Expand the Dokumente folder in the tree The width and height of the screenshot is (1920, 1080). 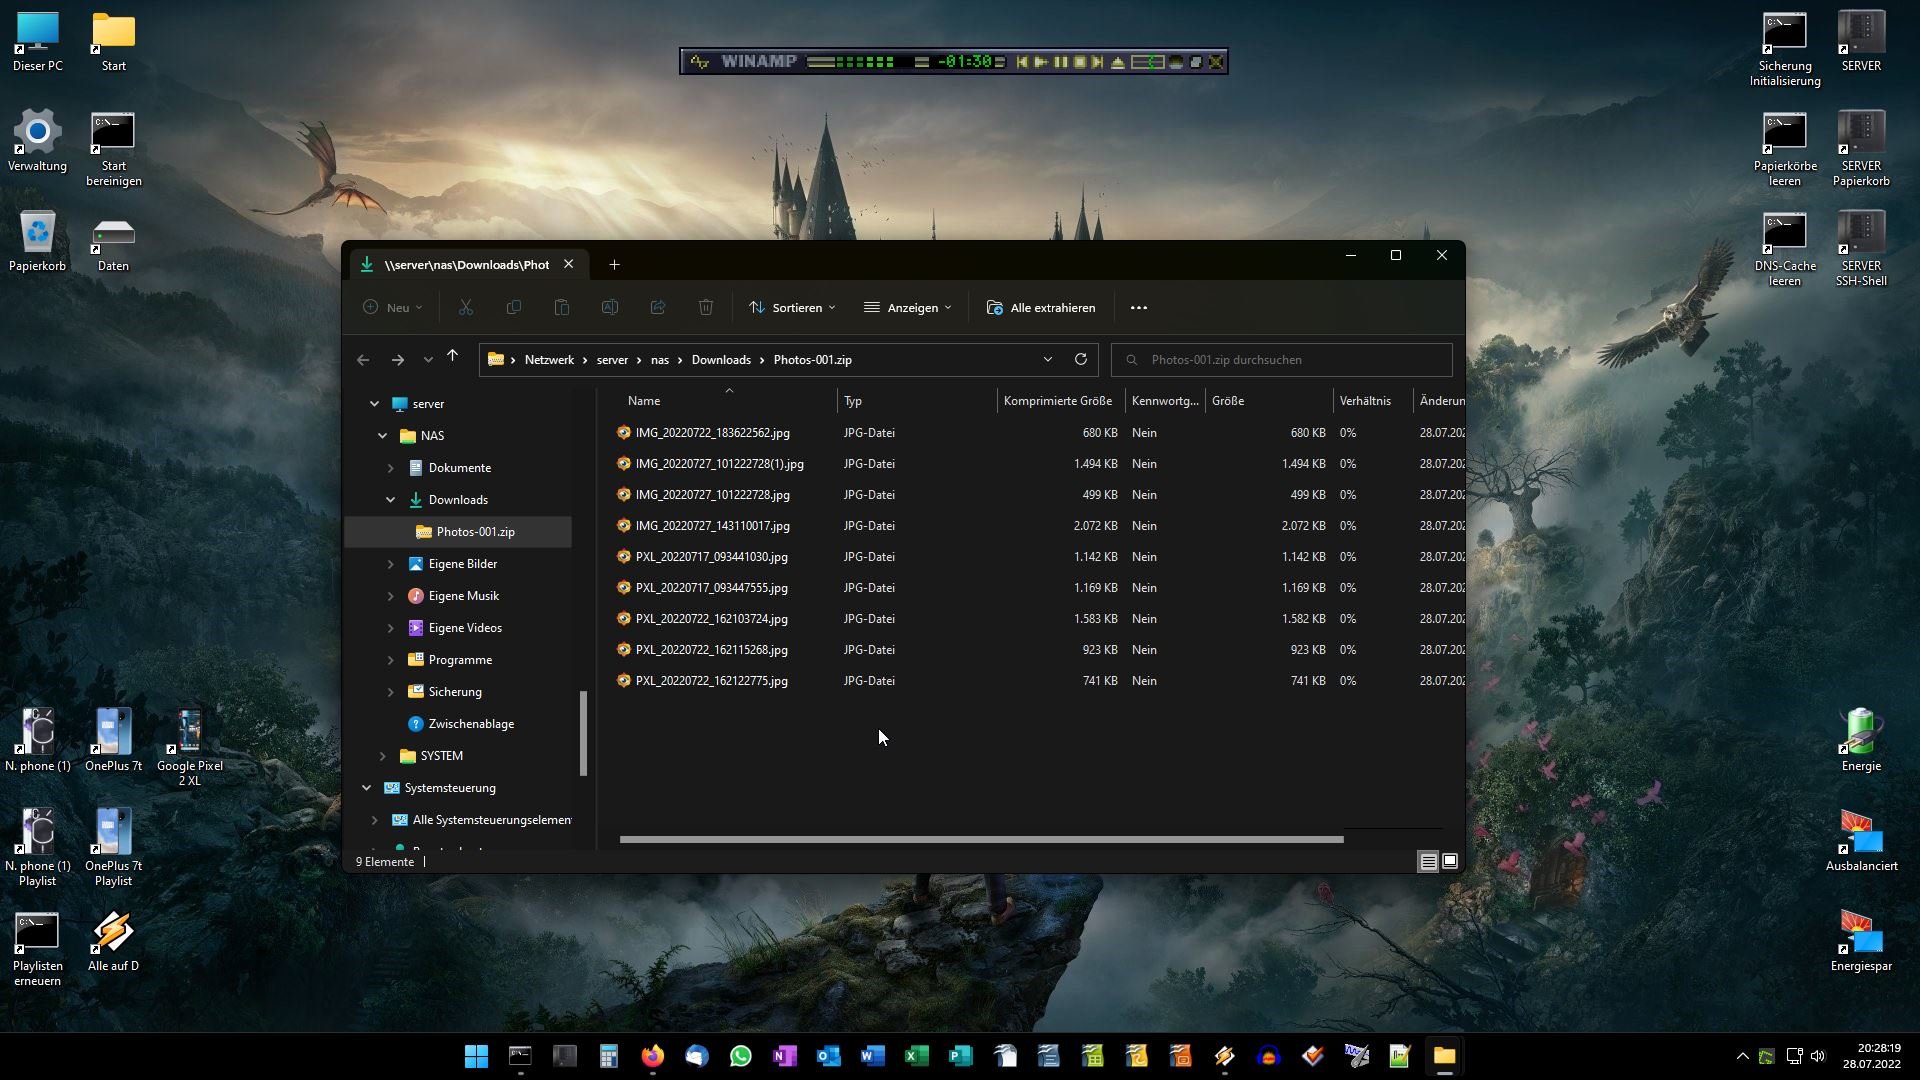391,468
